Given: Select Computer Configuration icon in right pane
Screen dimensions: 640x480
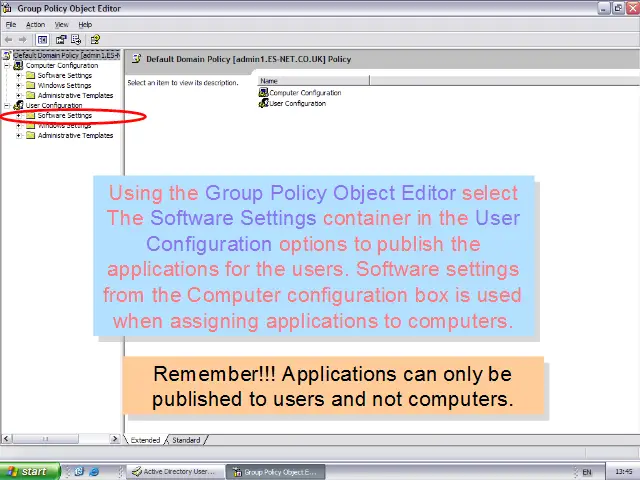Looking at the screenshot, I should (264, 93).
